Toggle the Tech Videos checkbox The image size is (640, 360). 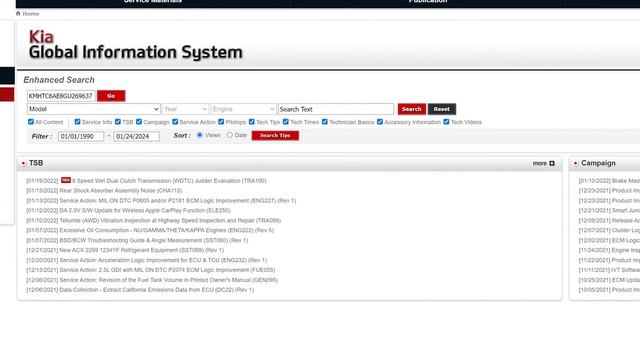click(446, 122)
